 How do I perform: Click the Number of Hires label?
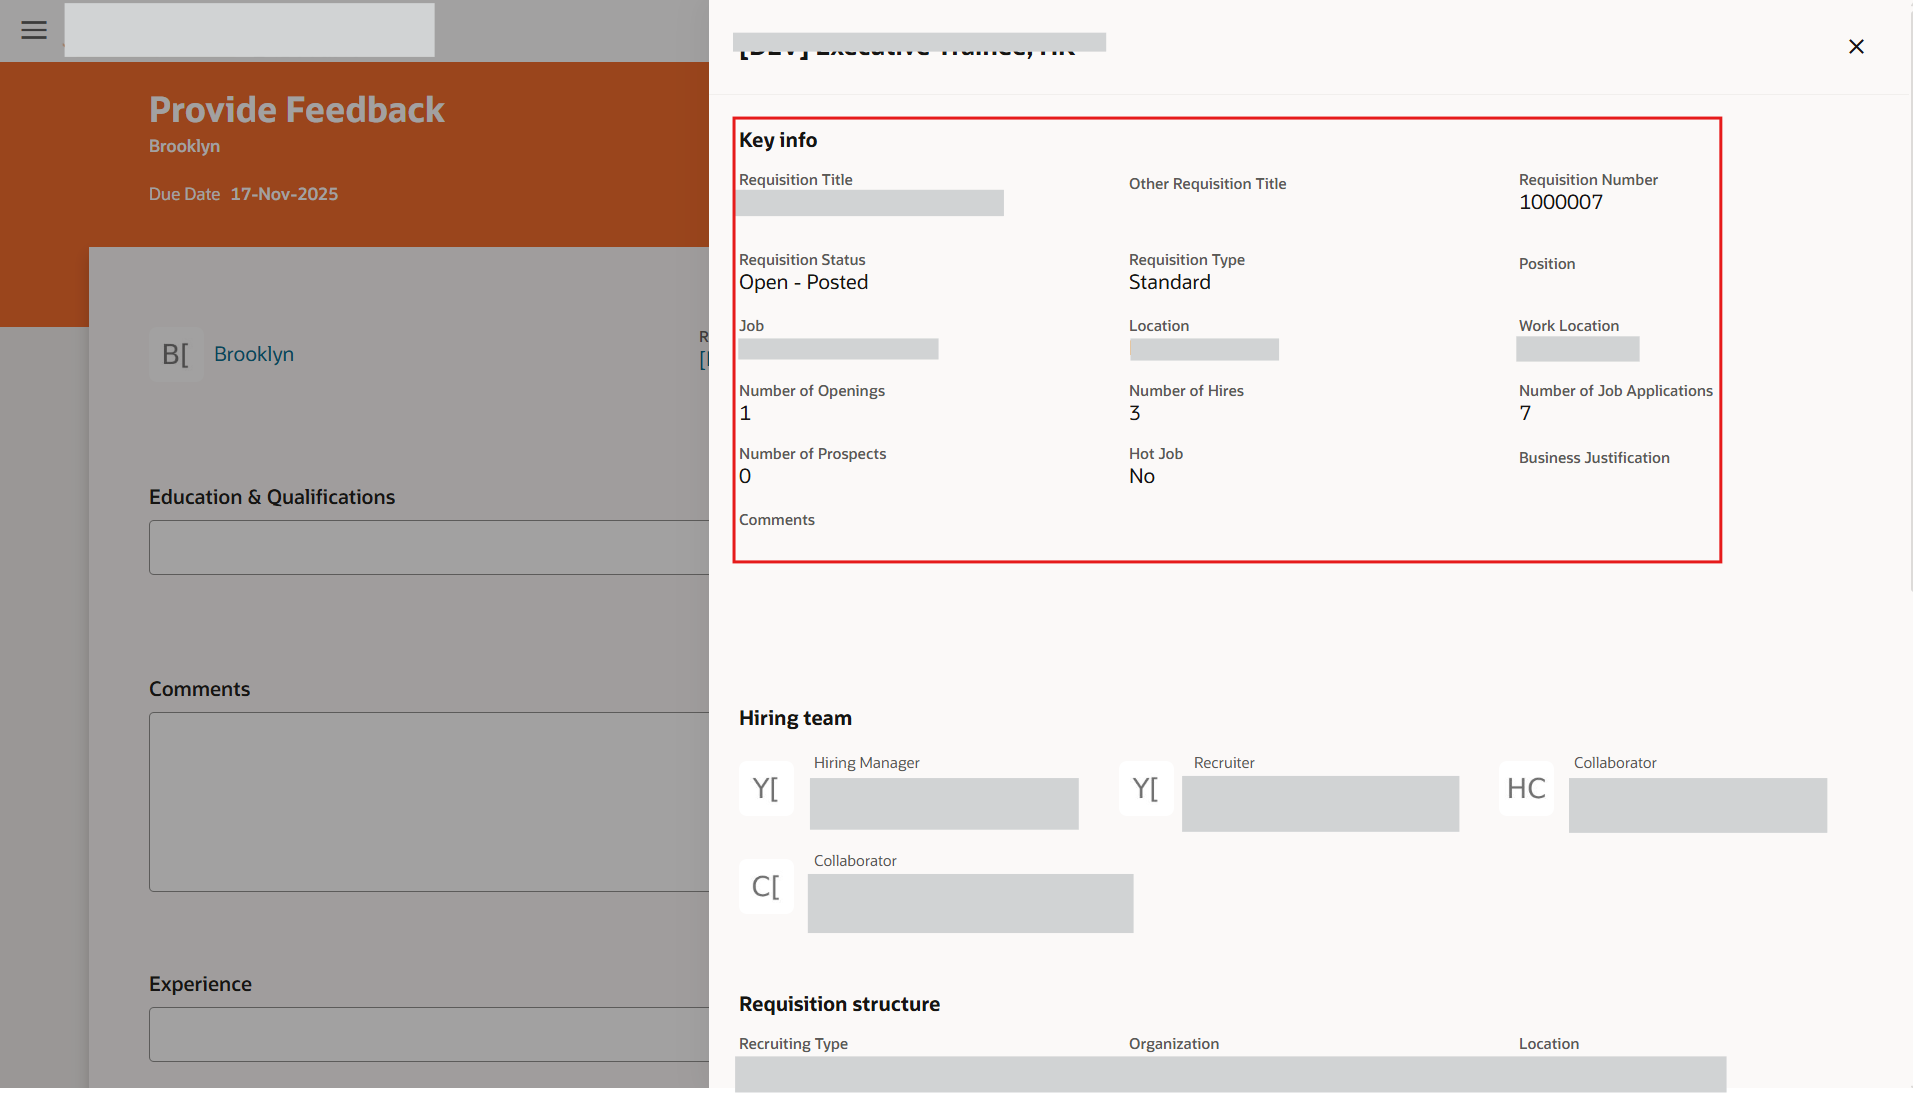click(1186, 391)
